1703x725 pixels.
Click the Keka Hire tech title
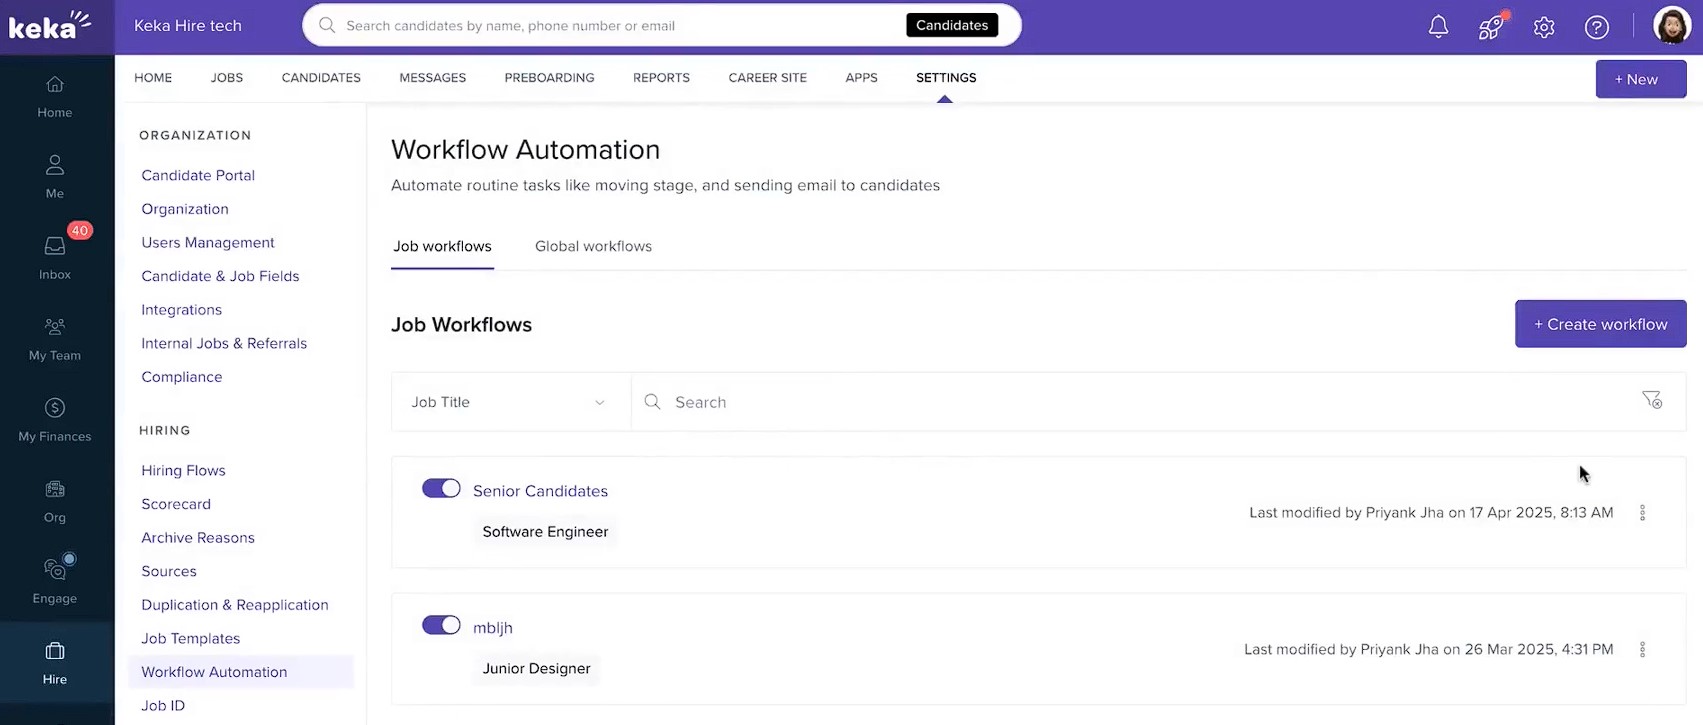click(188, 26)
